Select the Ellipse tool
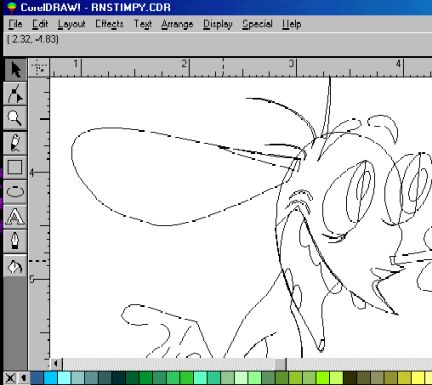Viewport: 432px width, 385px height. pyautogui.click(x=15, y=192)
